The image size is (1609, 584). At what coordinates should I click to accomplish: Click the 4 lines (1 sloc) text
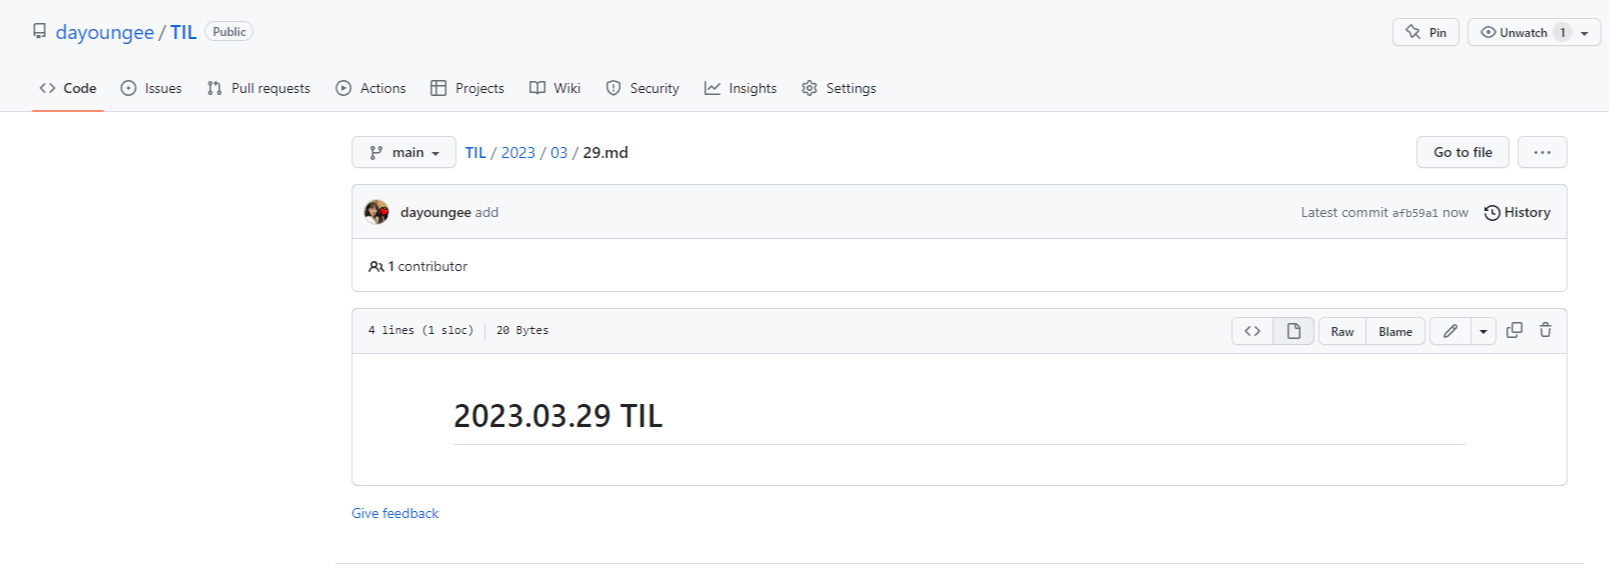click(421, 330)
